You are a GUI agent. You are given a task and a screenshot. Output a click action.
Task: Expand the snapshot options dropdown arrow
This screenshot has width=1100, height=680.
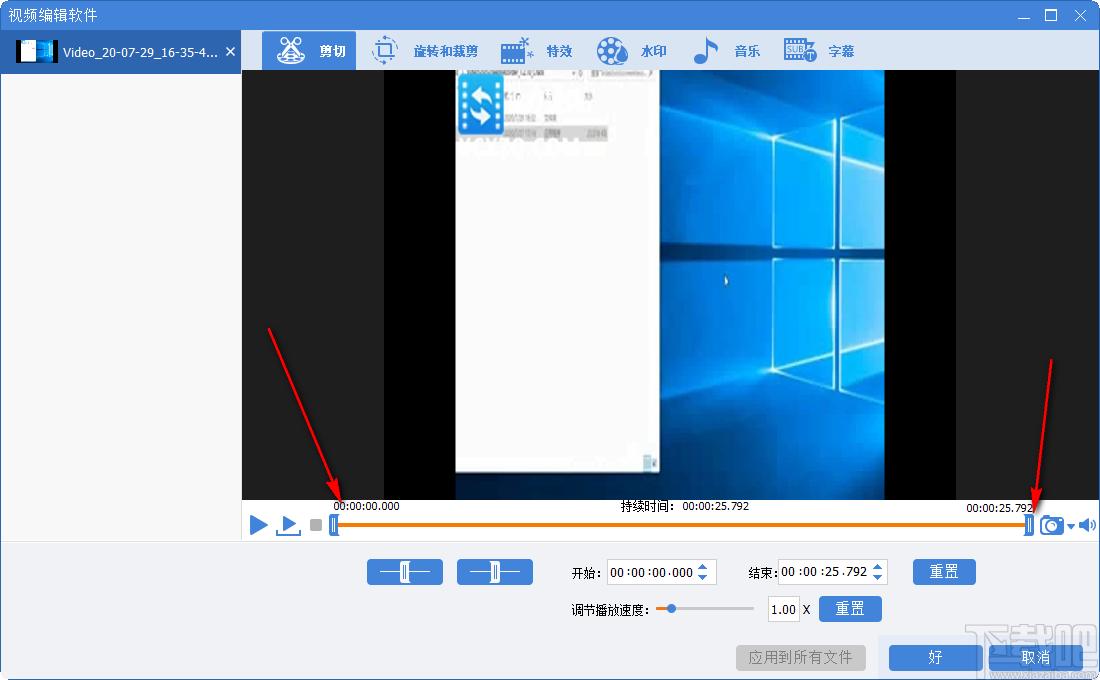(x=1071, y=526)
